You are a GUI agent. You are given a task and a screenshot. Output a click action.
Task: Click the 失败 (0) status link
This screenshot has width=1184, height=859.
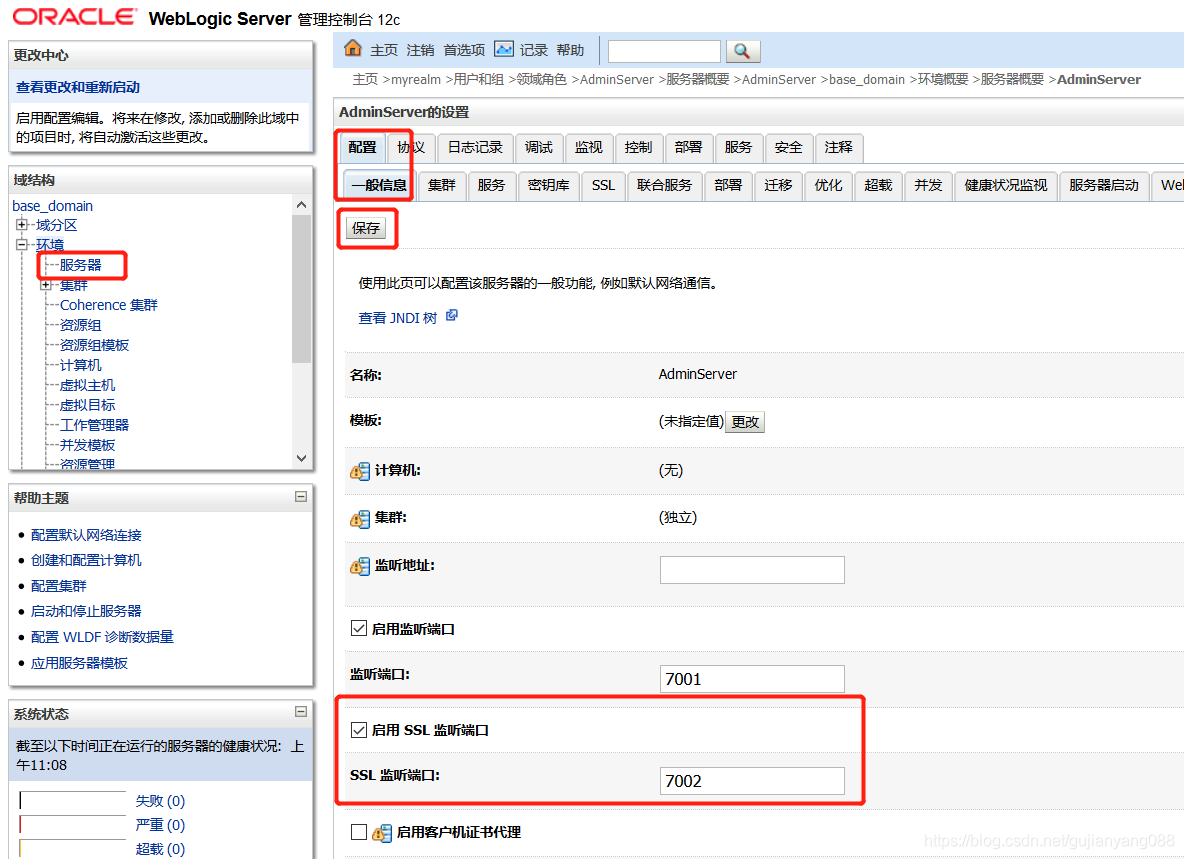point(160,801)
